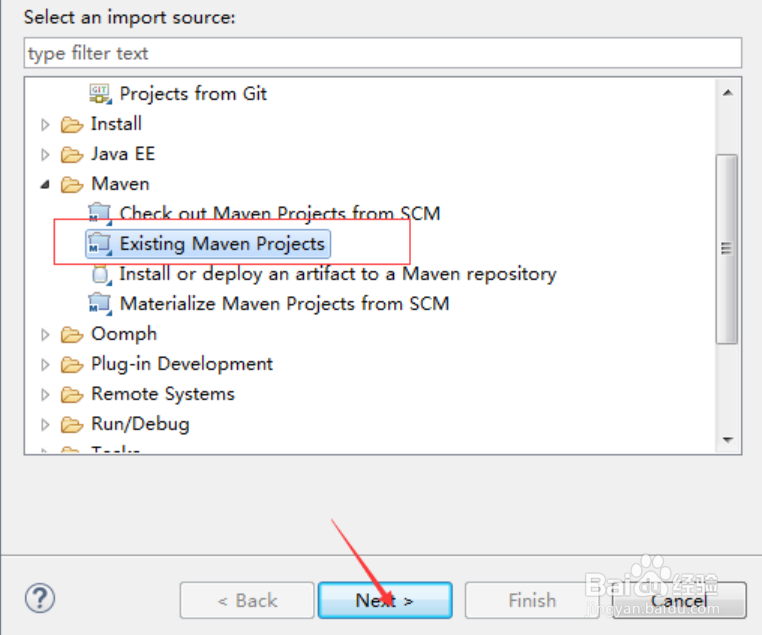Click the Projects from Git icon
Screen dimensions: 762x635
[100, 93]
